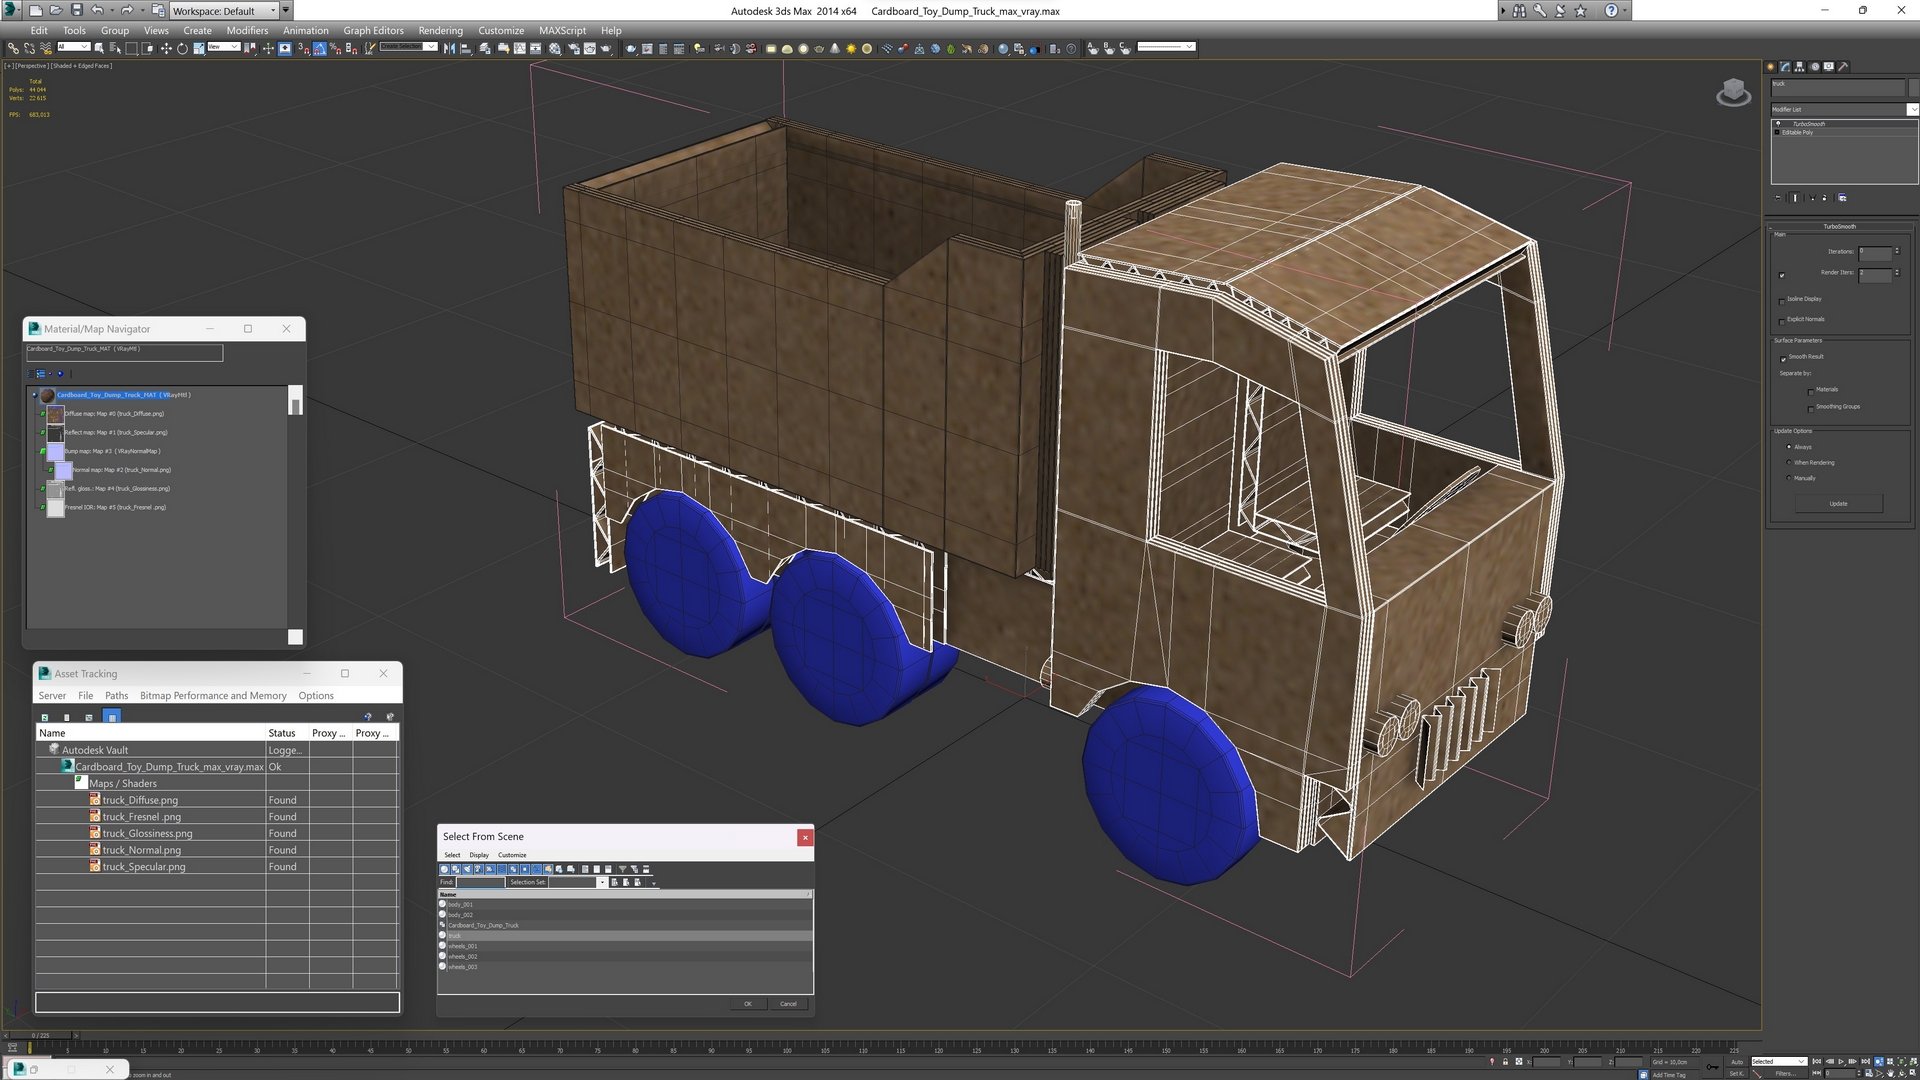Select the Manually update radio button

[1789, 478]
